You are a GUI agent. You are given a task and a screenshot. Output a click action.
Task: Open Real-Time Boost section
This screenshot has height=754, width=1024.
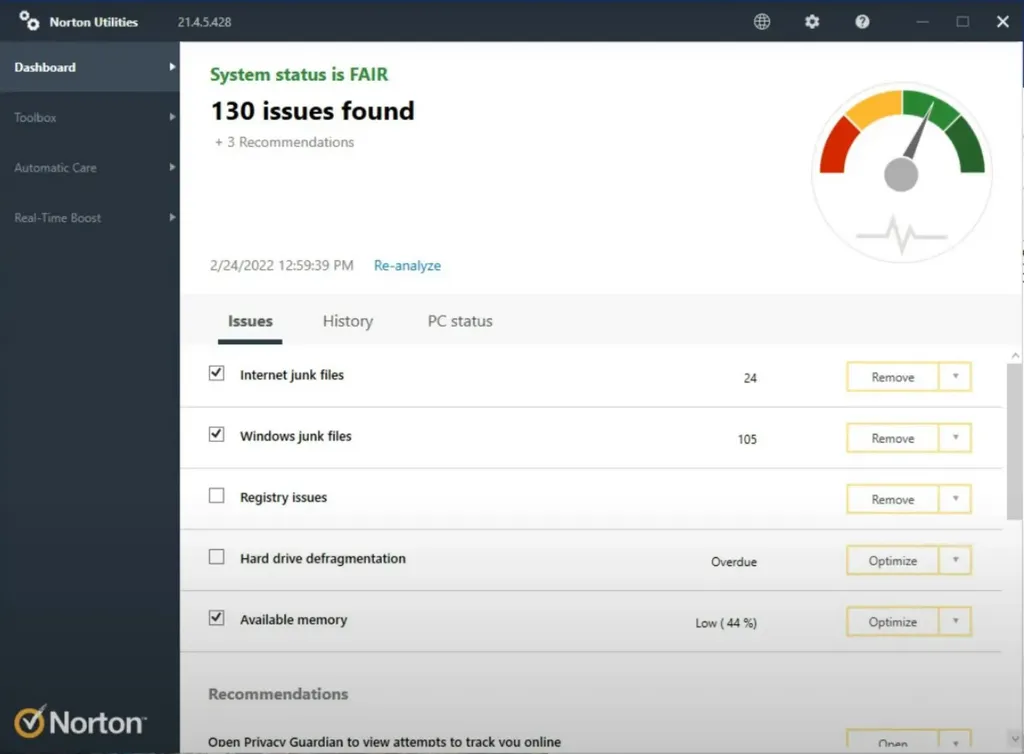click(89, 218)
